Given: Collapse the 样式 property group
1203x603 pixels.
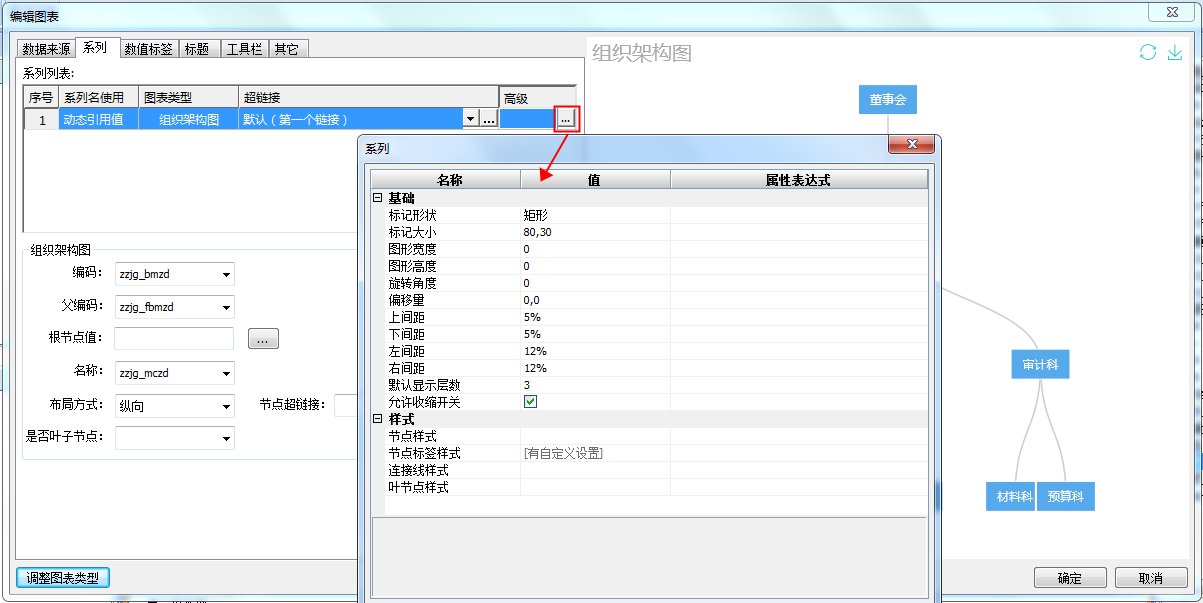Looking at the screenshot, I should point(378,419).
